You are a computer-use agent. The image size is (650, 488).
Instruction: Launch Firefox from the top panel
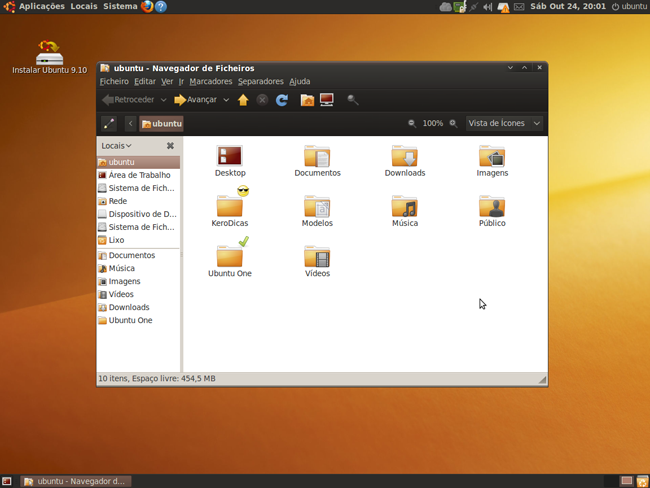click(147, 6)
